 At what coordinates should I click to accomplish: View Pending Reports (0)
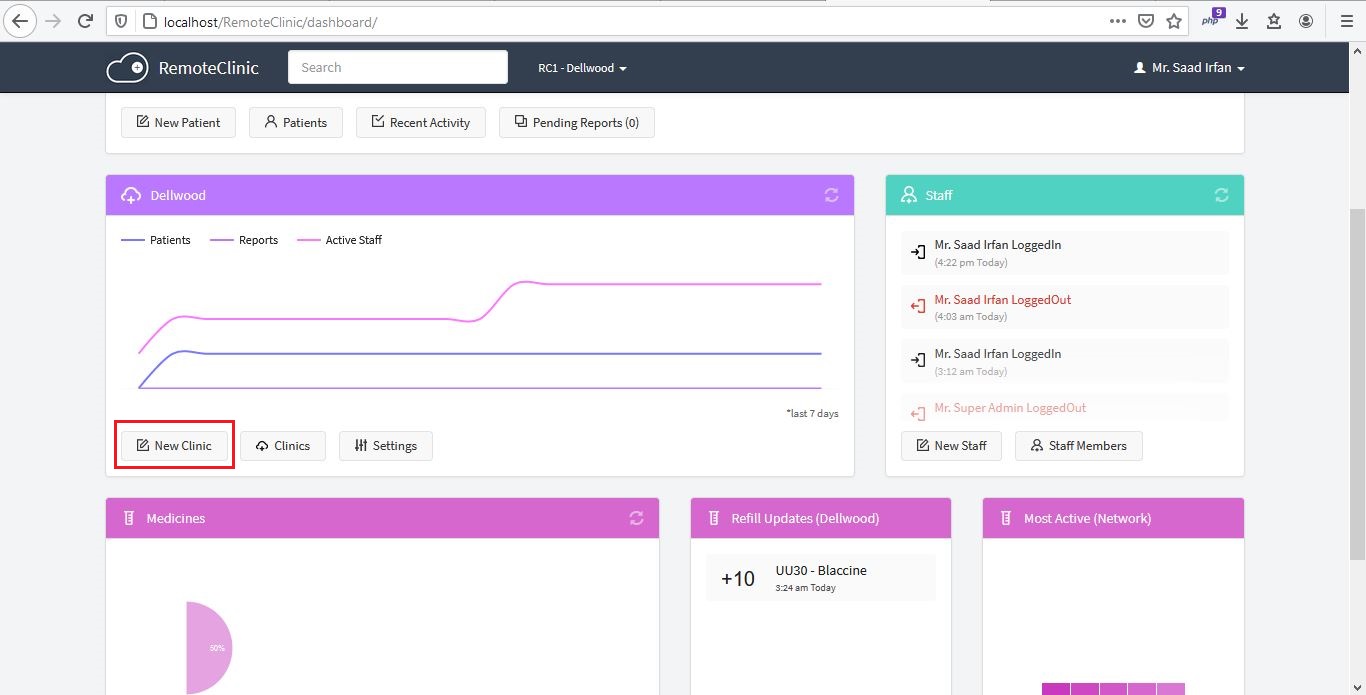[x=576, y=122]
